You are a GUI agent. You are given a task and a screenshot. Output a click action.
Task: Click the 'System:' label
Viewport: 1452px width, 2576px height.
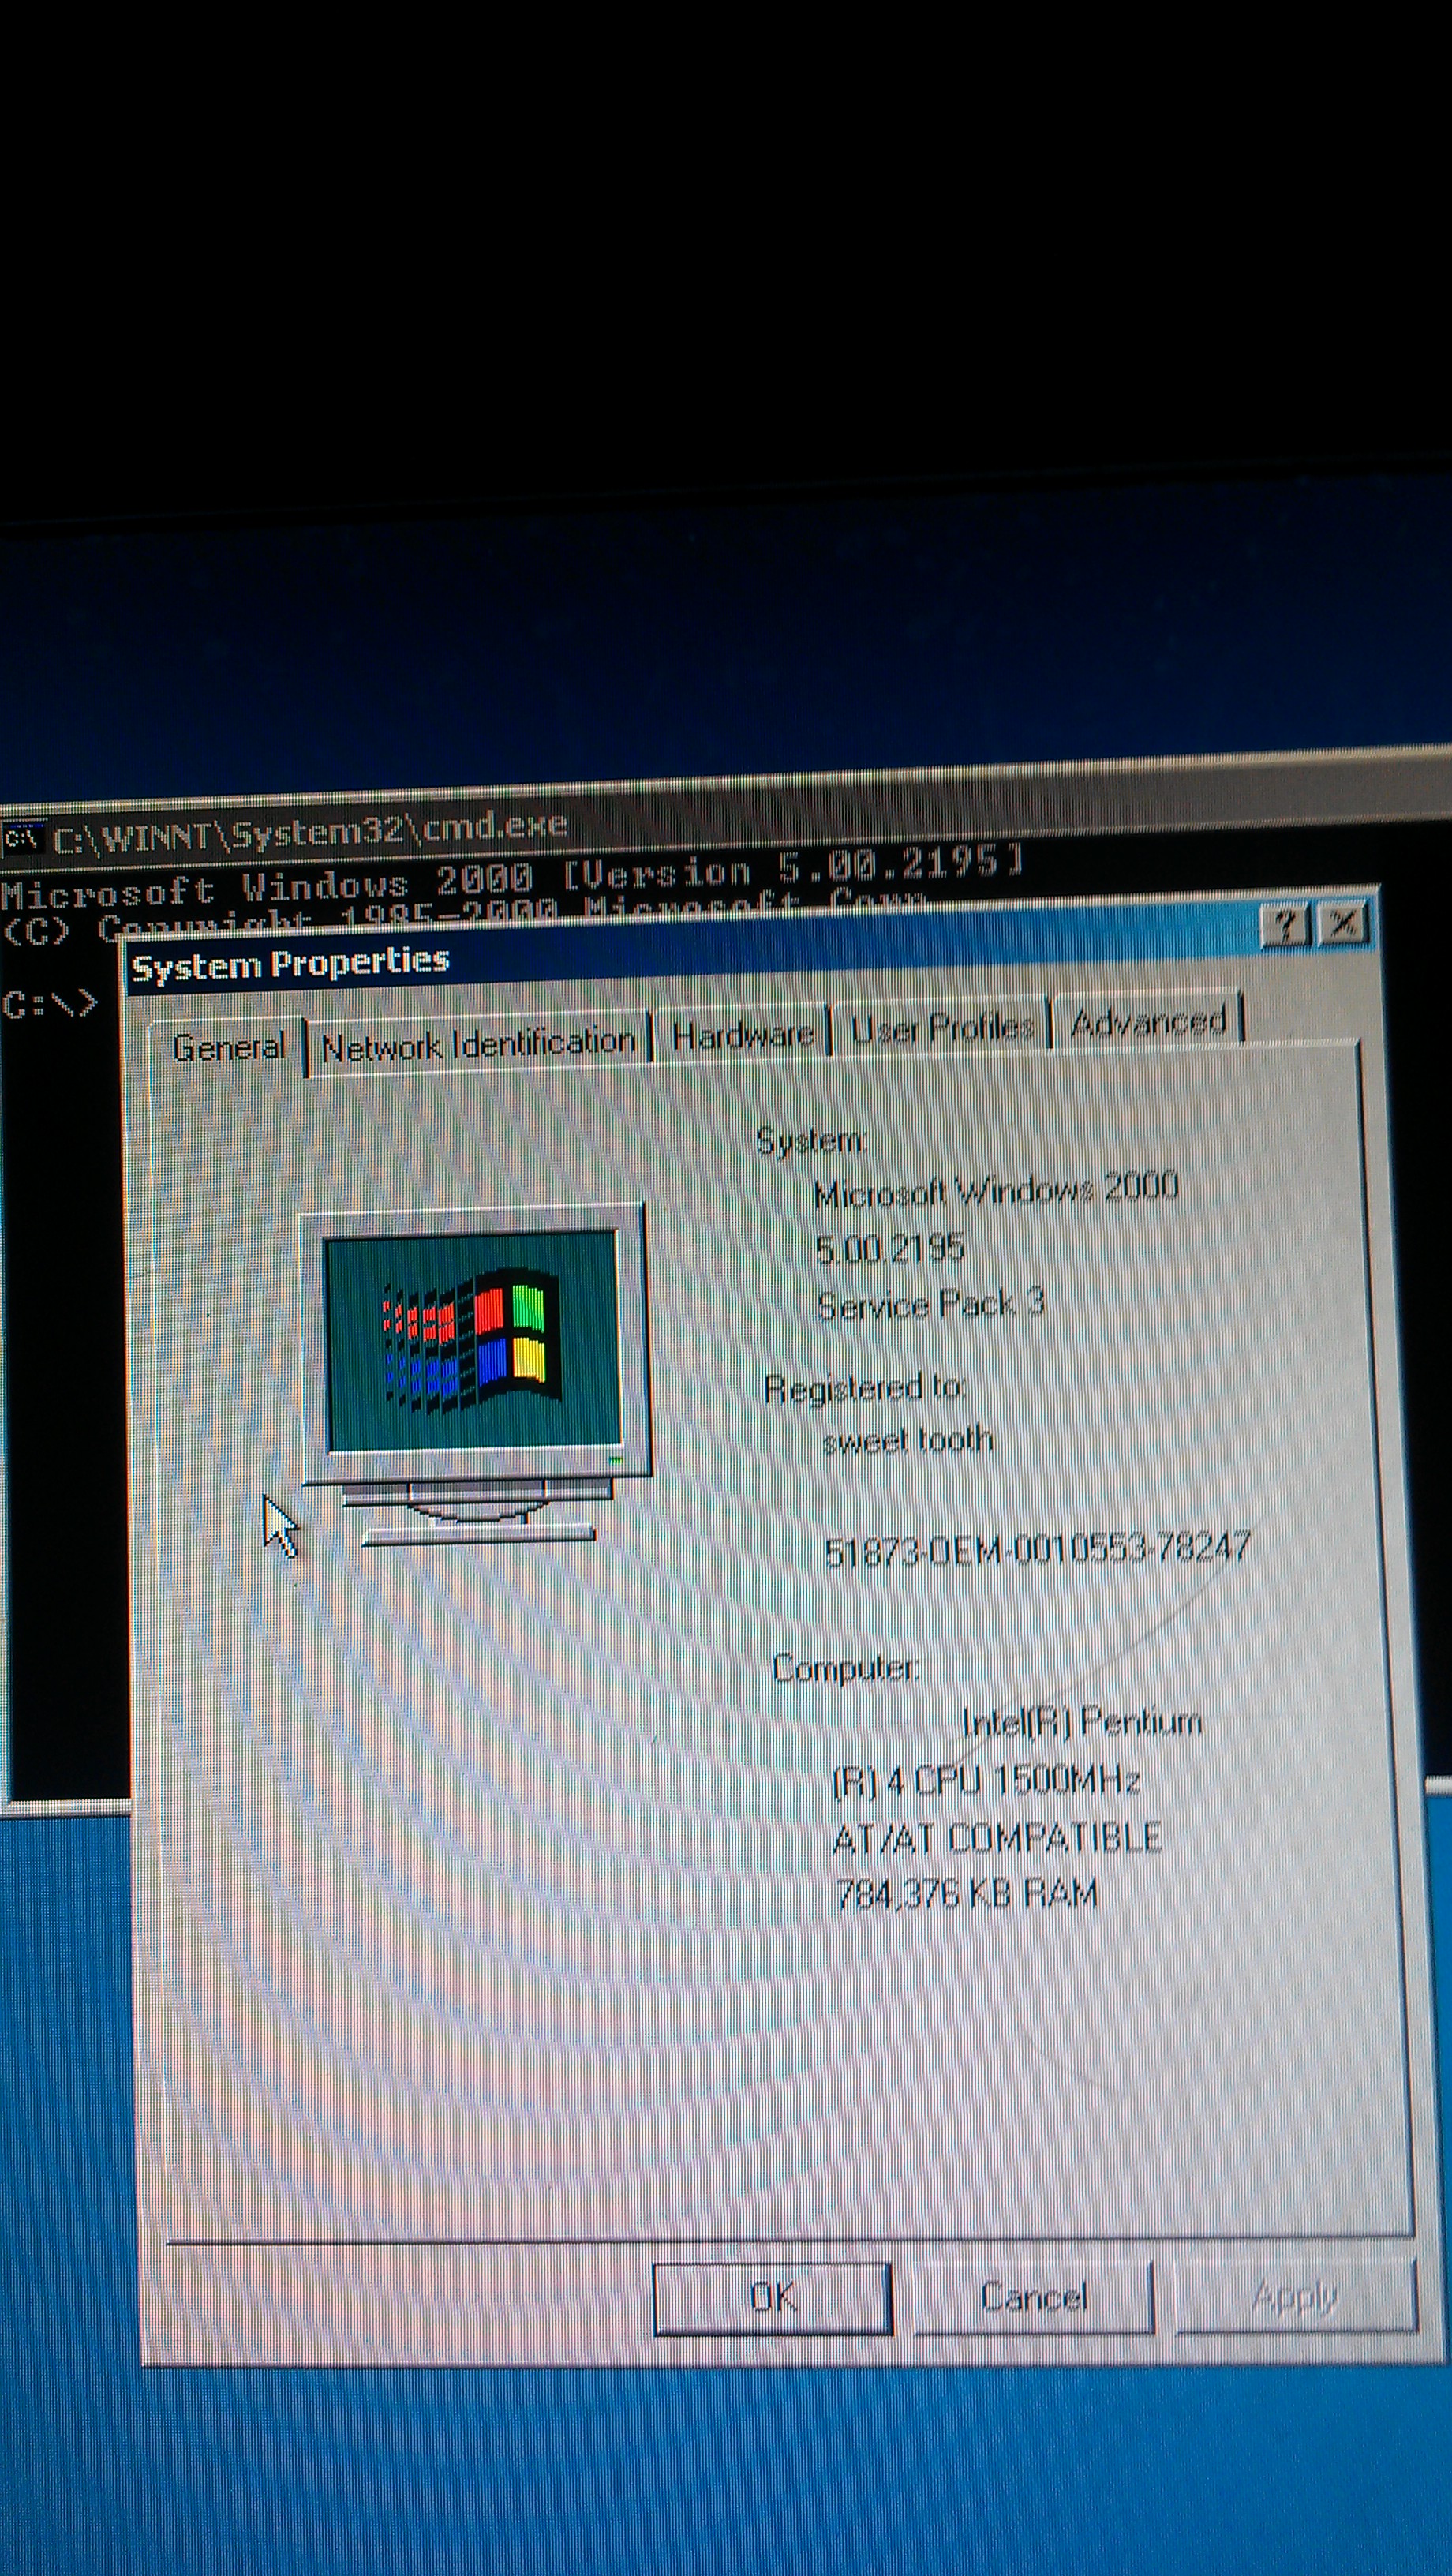point(811,1140)
